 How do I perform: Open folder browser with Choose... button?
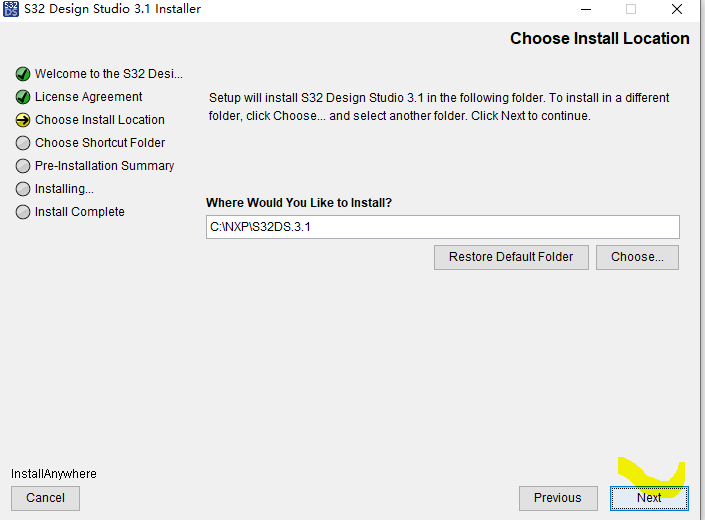[x=637, y=257]
